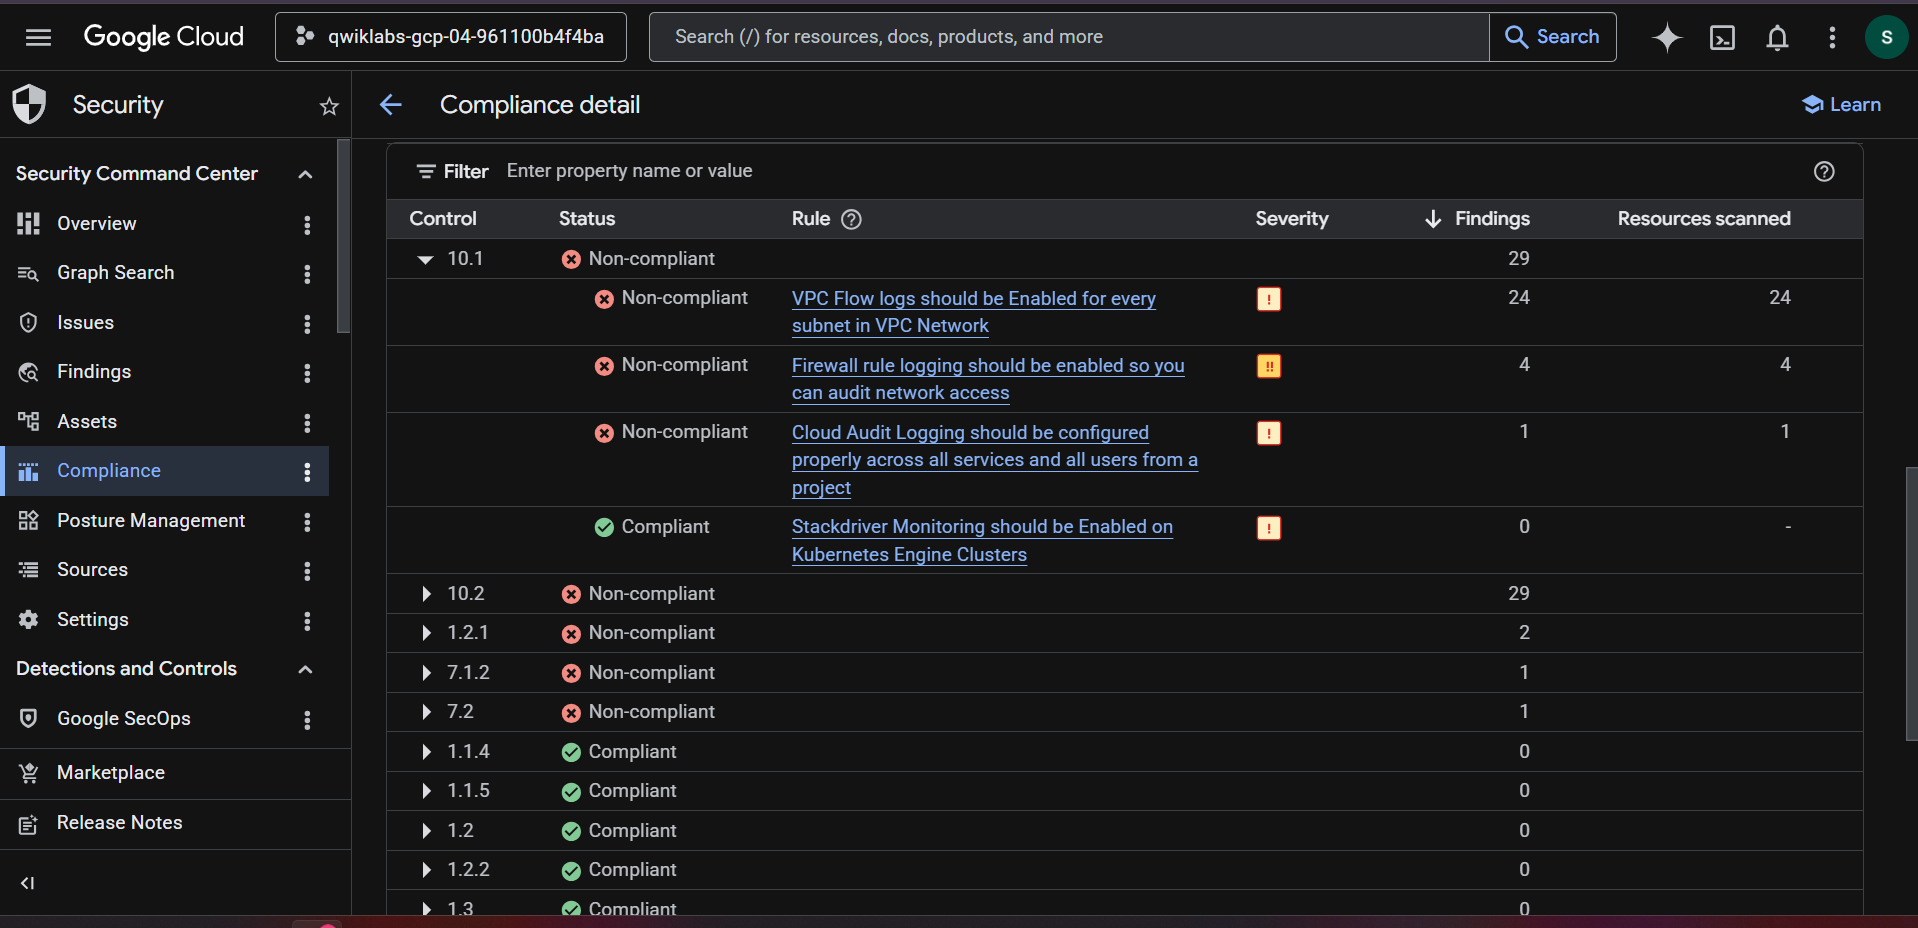The image size is (1918, 928).
Task: Select Posture Management in the sidebar
Action: [x=151, y=521]
